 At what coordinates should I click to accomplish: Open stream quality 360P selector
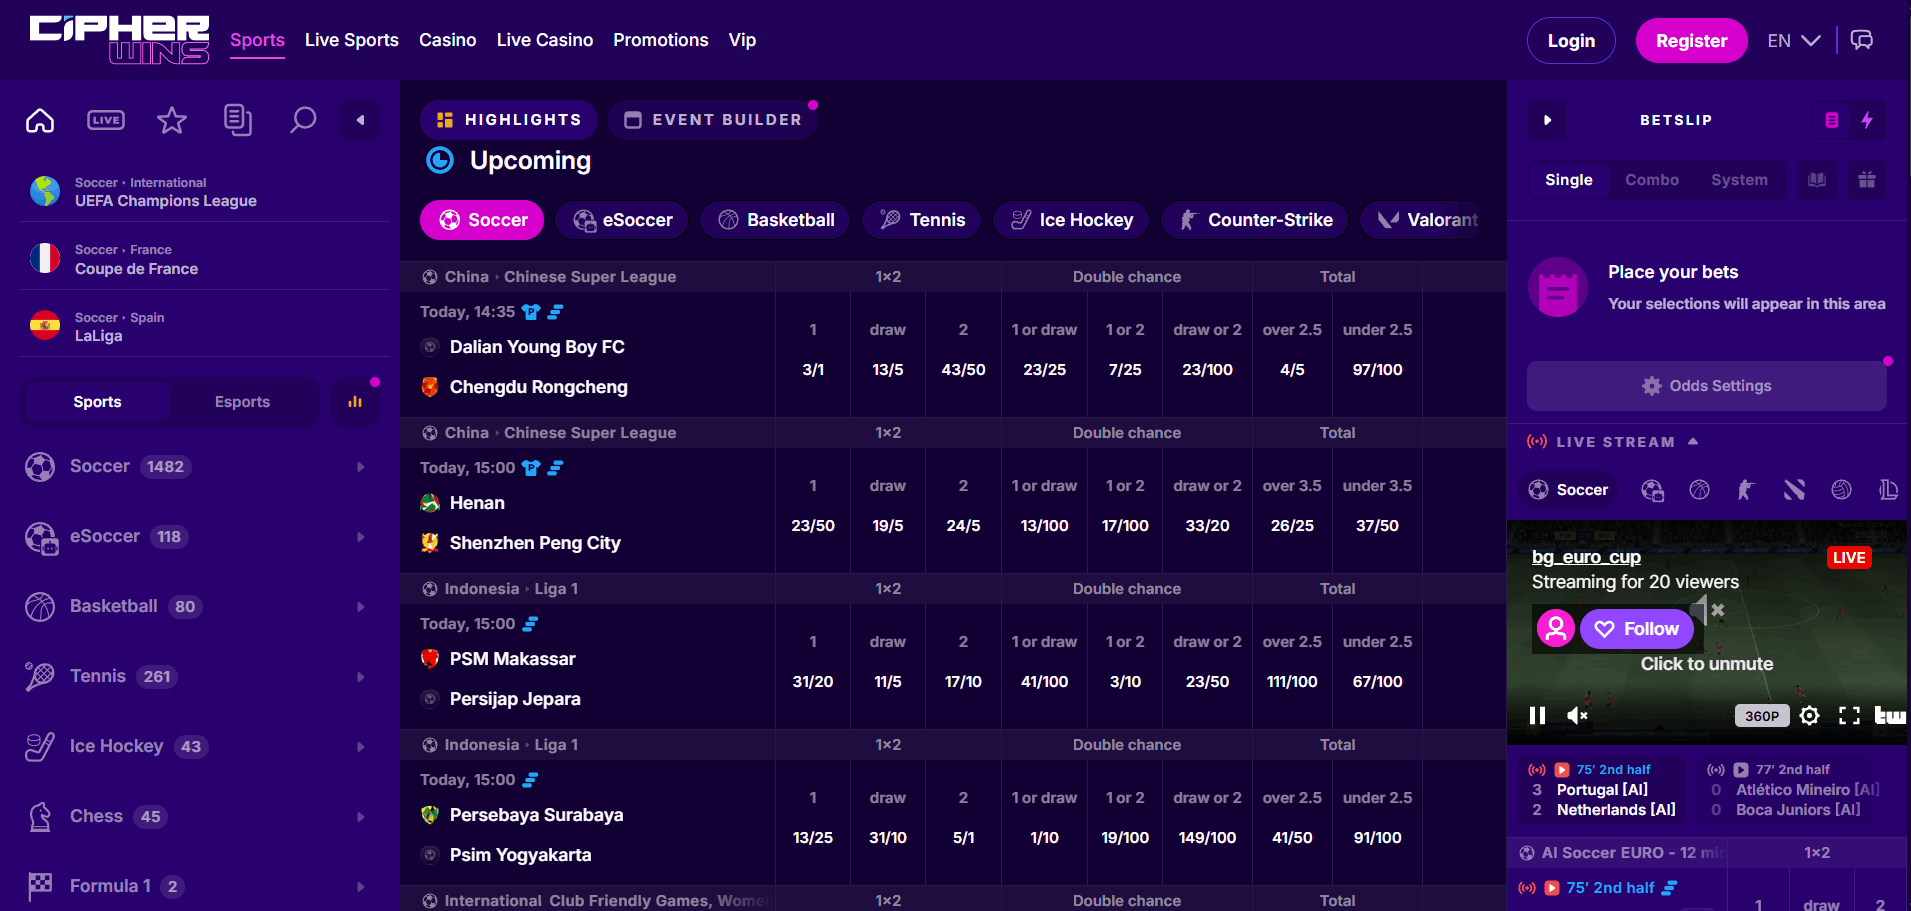click(1761, 716)
